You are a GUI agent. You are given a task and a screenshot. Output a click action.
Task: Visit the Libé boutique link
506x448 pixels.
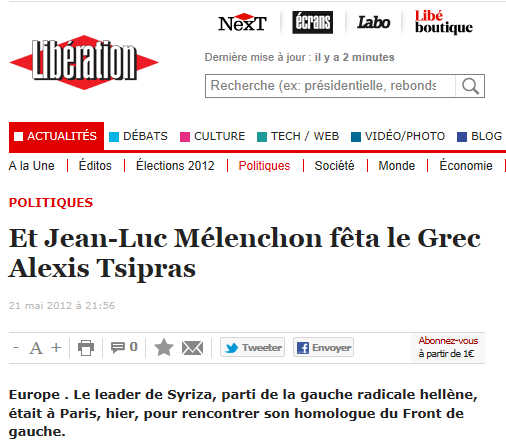(443, 22)
